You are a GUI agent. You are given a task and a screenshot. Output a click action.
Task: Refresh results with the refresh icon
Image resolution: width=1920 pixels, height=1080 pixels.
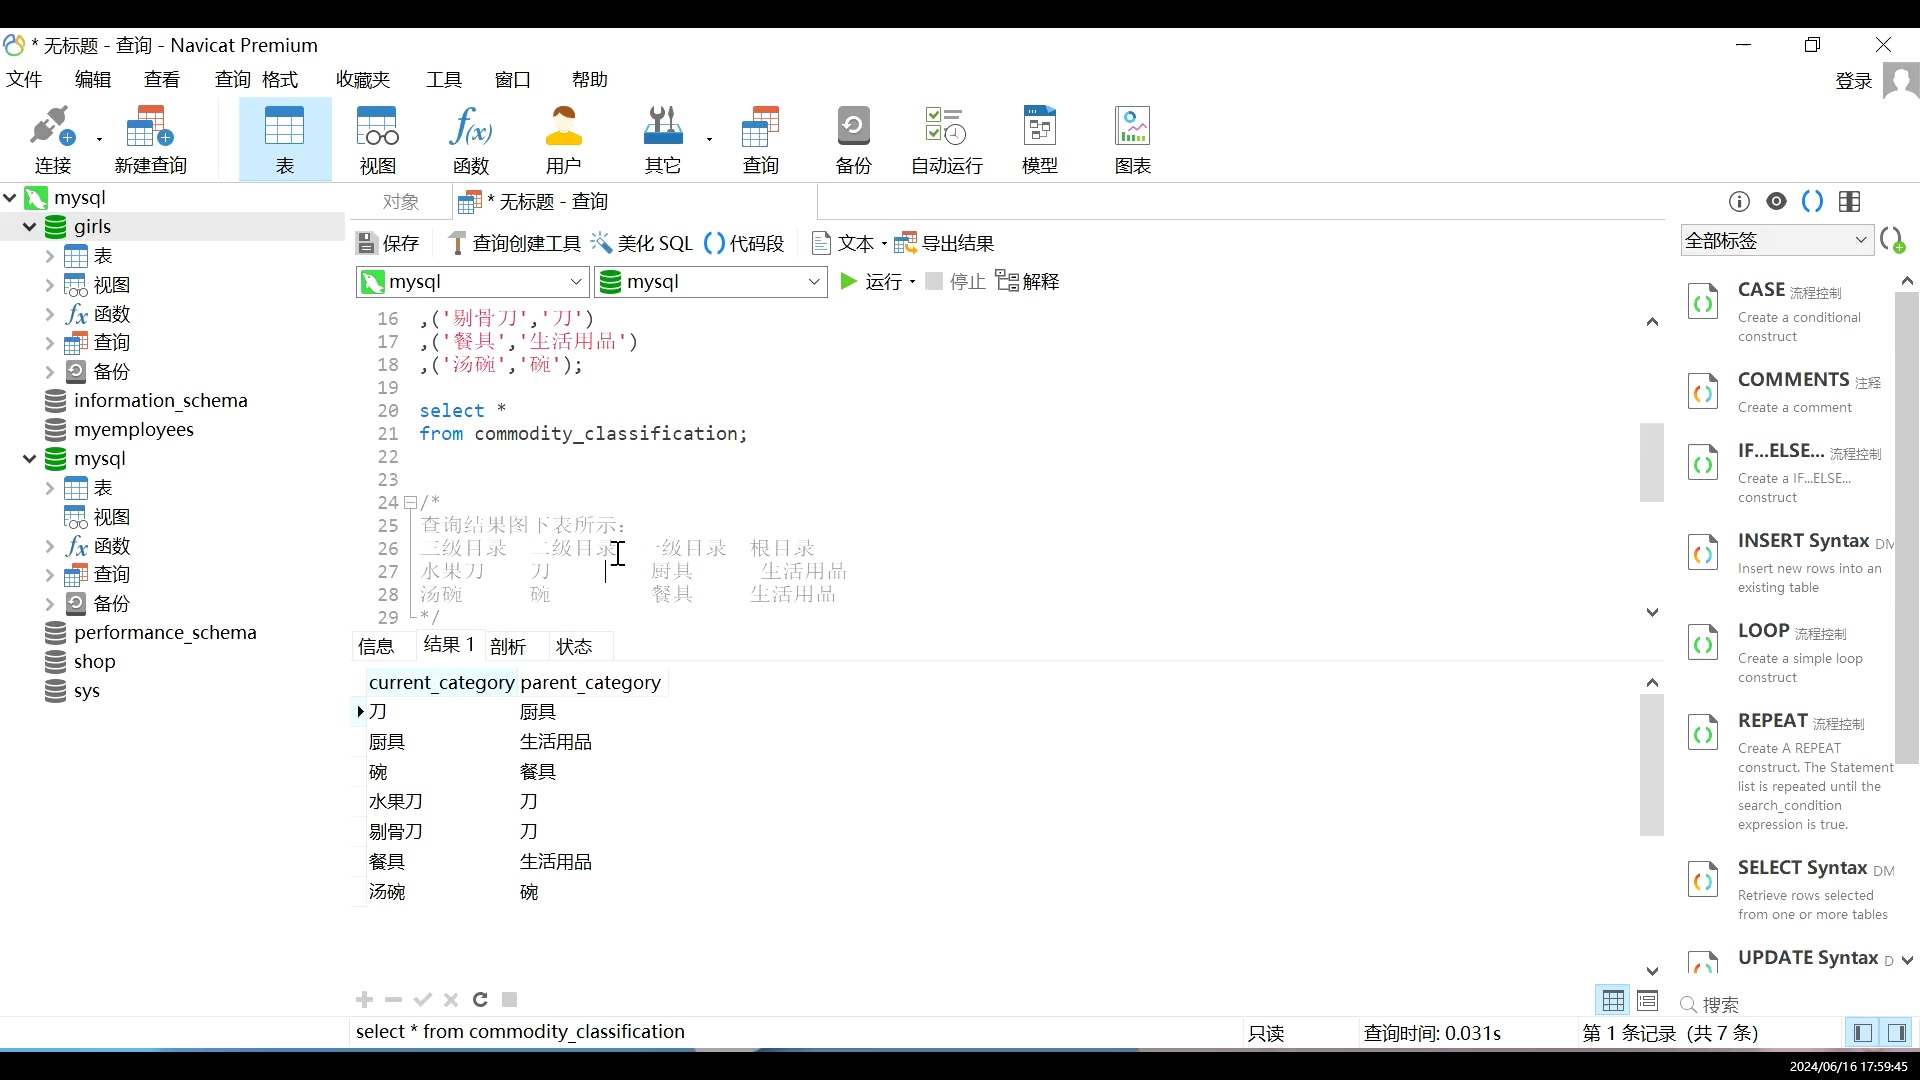coord(481,1000)
